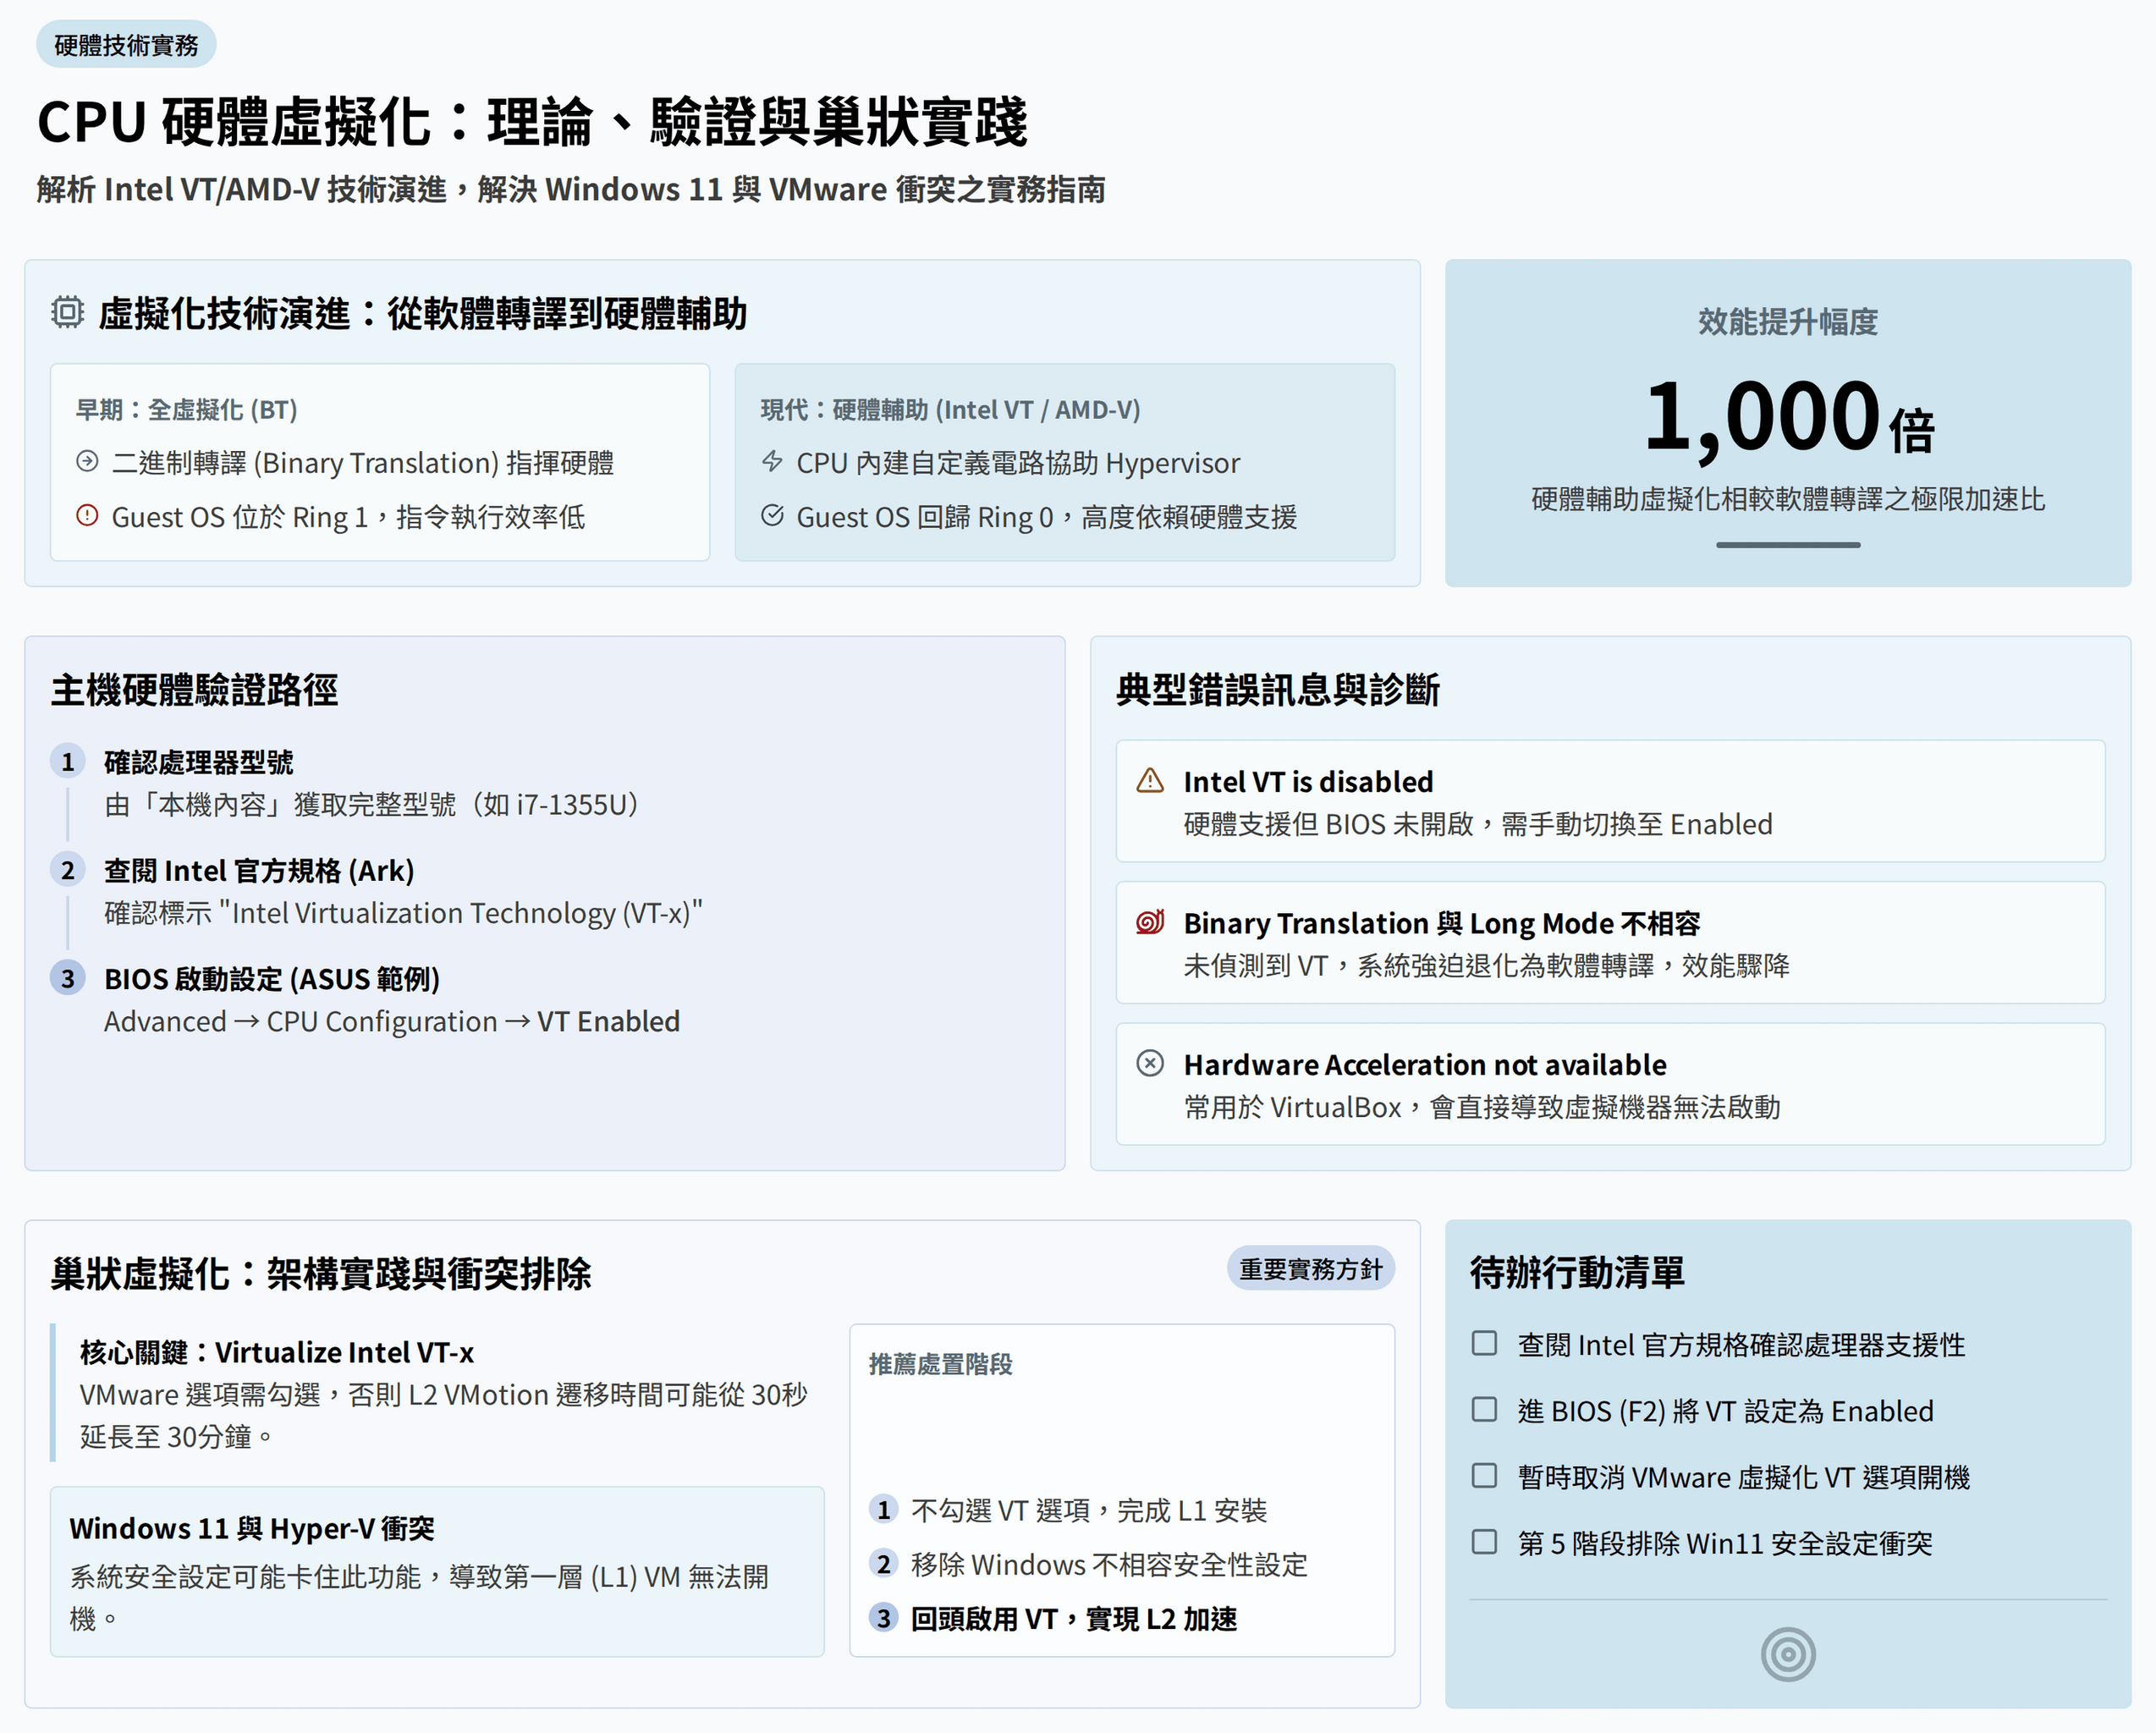This screenshot has height=1733, width=2156.
Task: Check 查閱 Intel 官方規格確認處理器支援性 box
Action: coord(1485,1343)
